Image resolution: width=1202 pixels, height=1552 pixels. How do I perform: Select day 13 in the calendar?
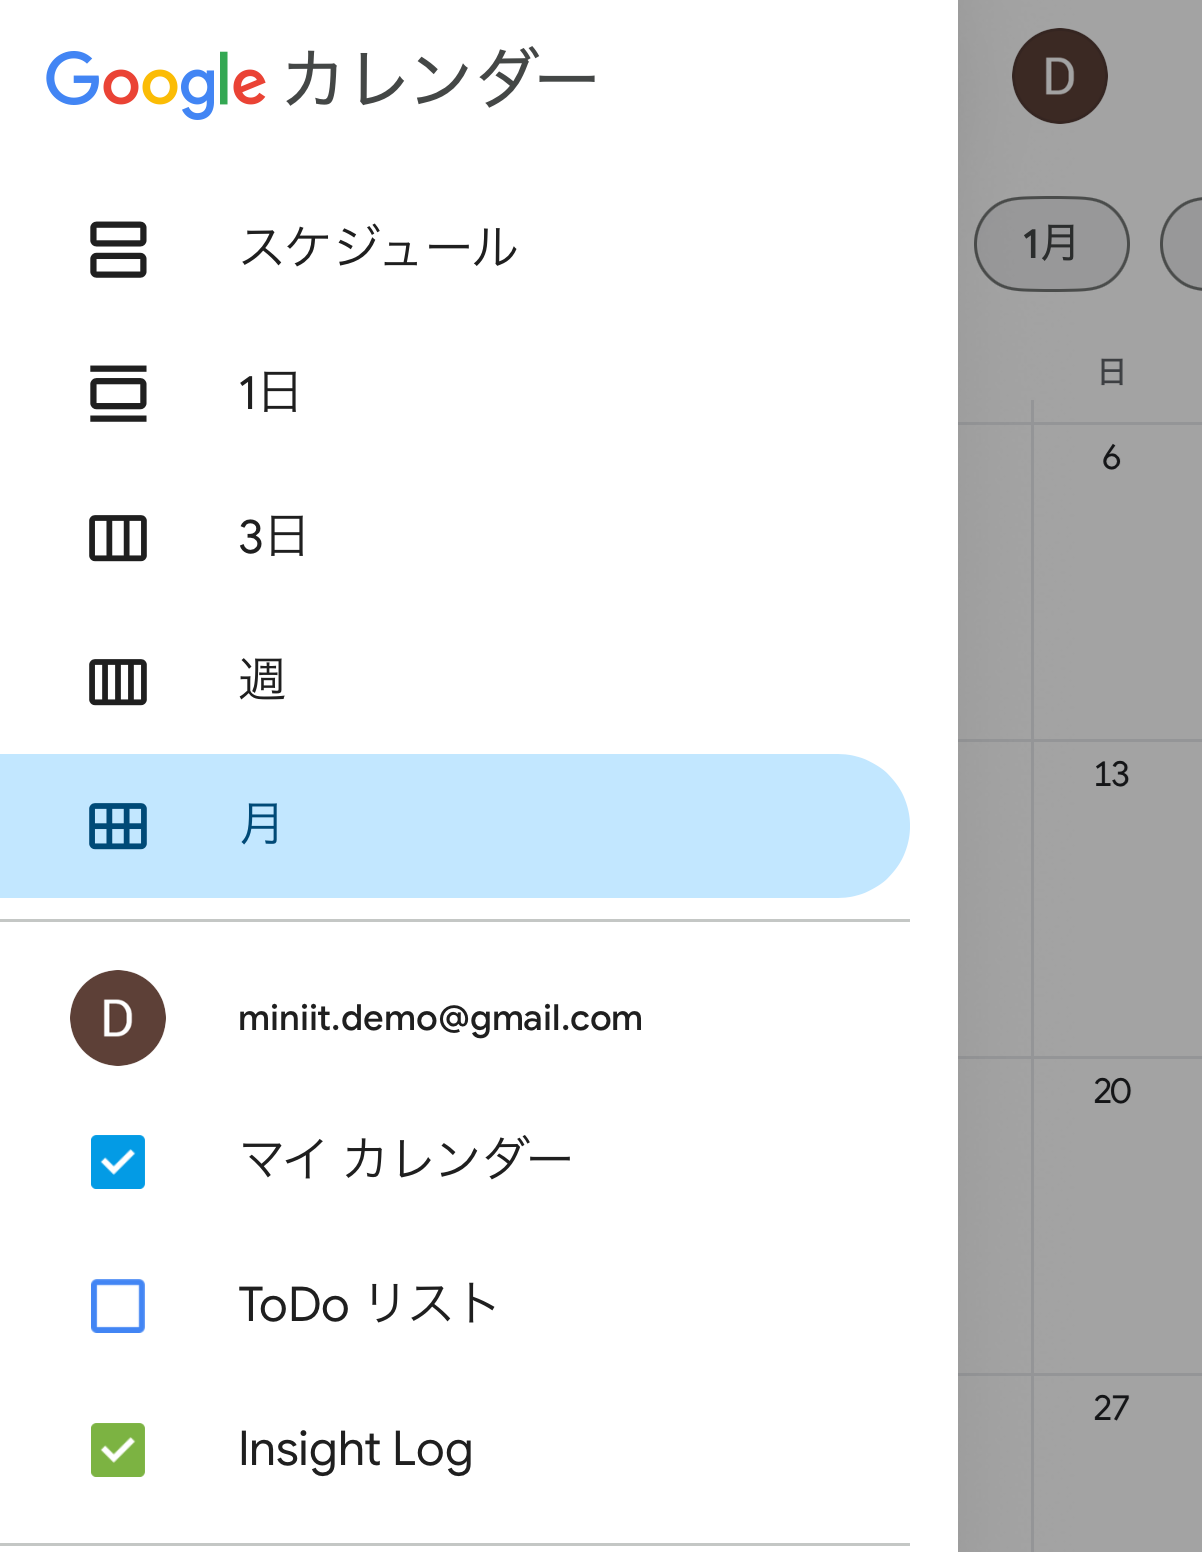(1111, 774)
